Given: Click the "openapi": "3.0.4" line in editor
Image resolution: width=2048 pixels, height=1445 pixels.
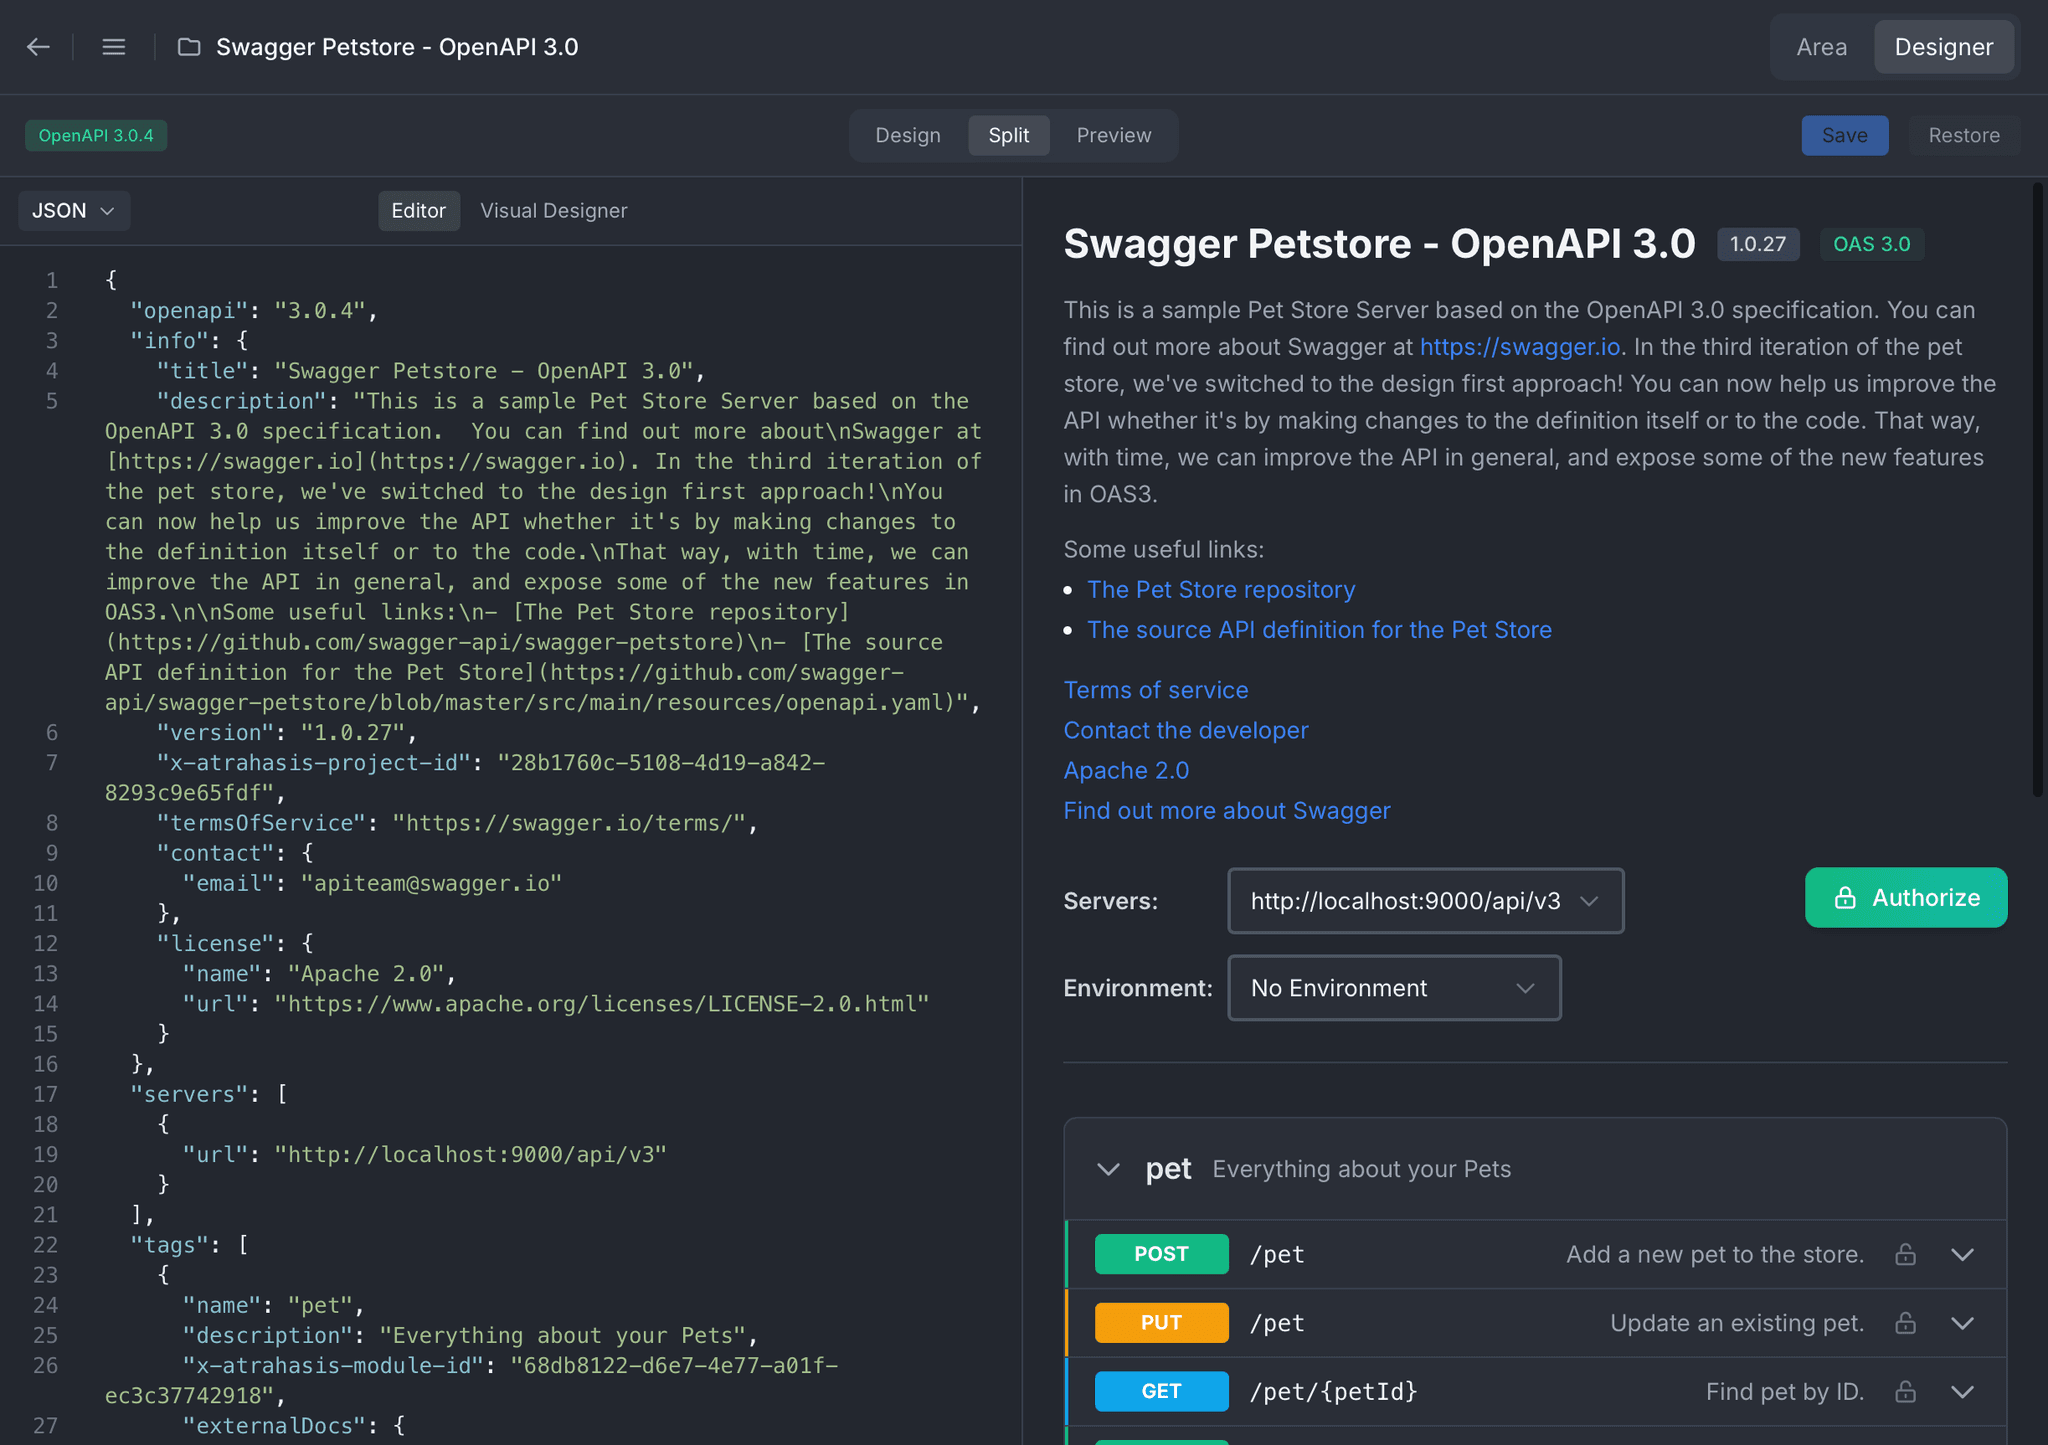Looking at the screenshot, I should tap(254, 311).
